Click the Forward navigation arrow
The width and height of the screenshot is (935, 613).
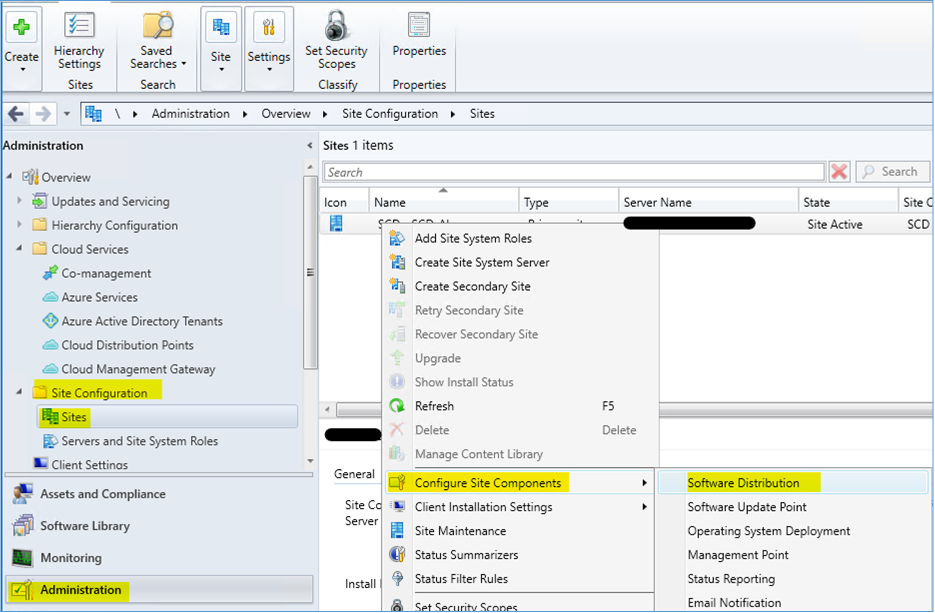point(43,113)
